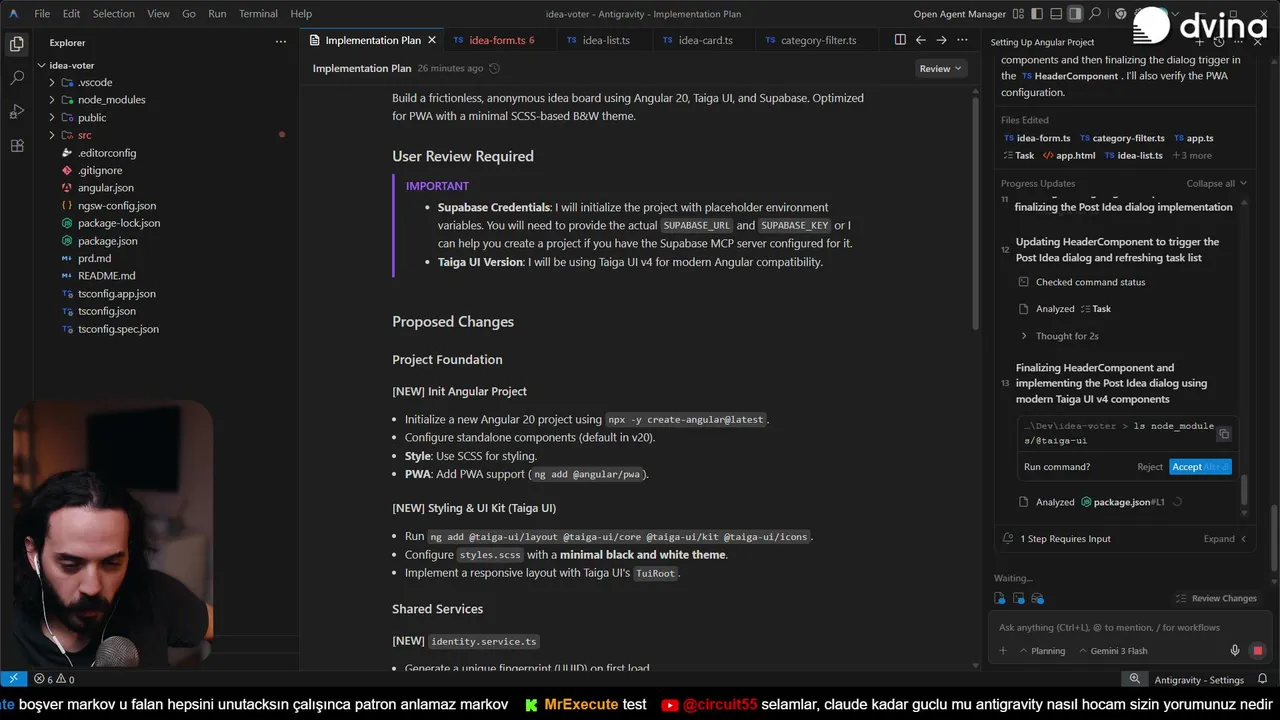Open the app.html edited file chip
The width and height of the screenshot is (1280, 720).
coord(1068,155)
